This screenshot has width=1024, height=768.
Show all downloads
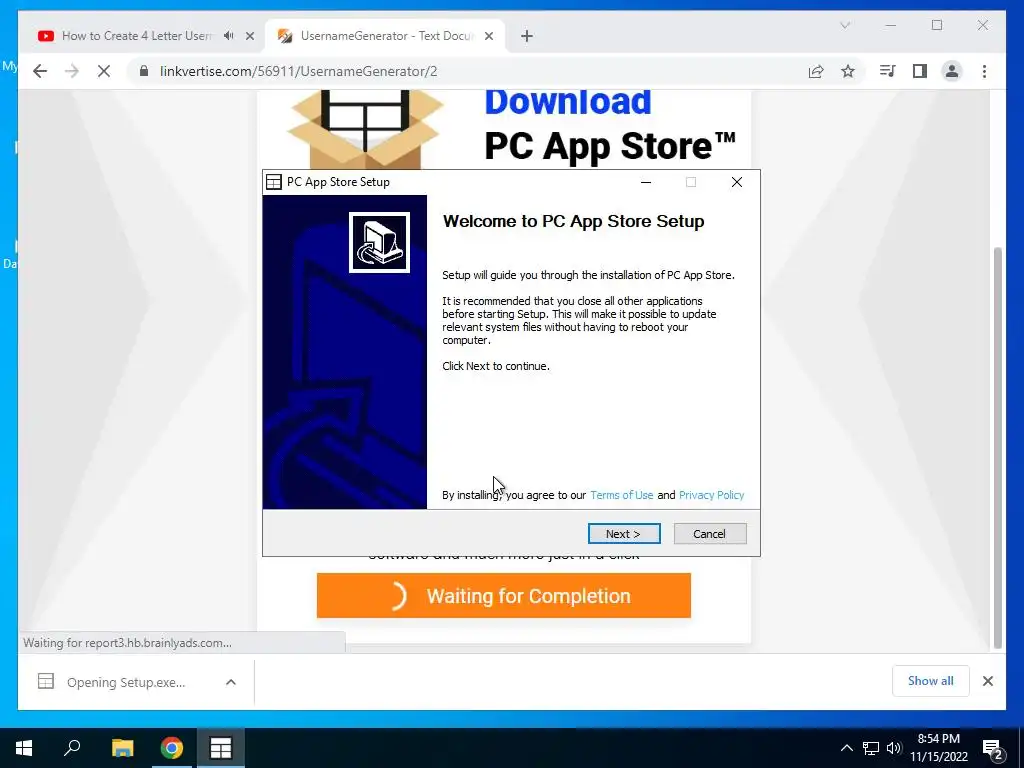(x=931, y=681)
